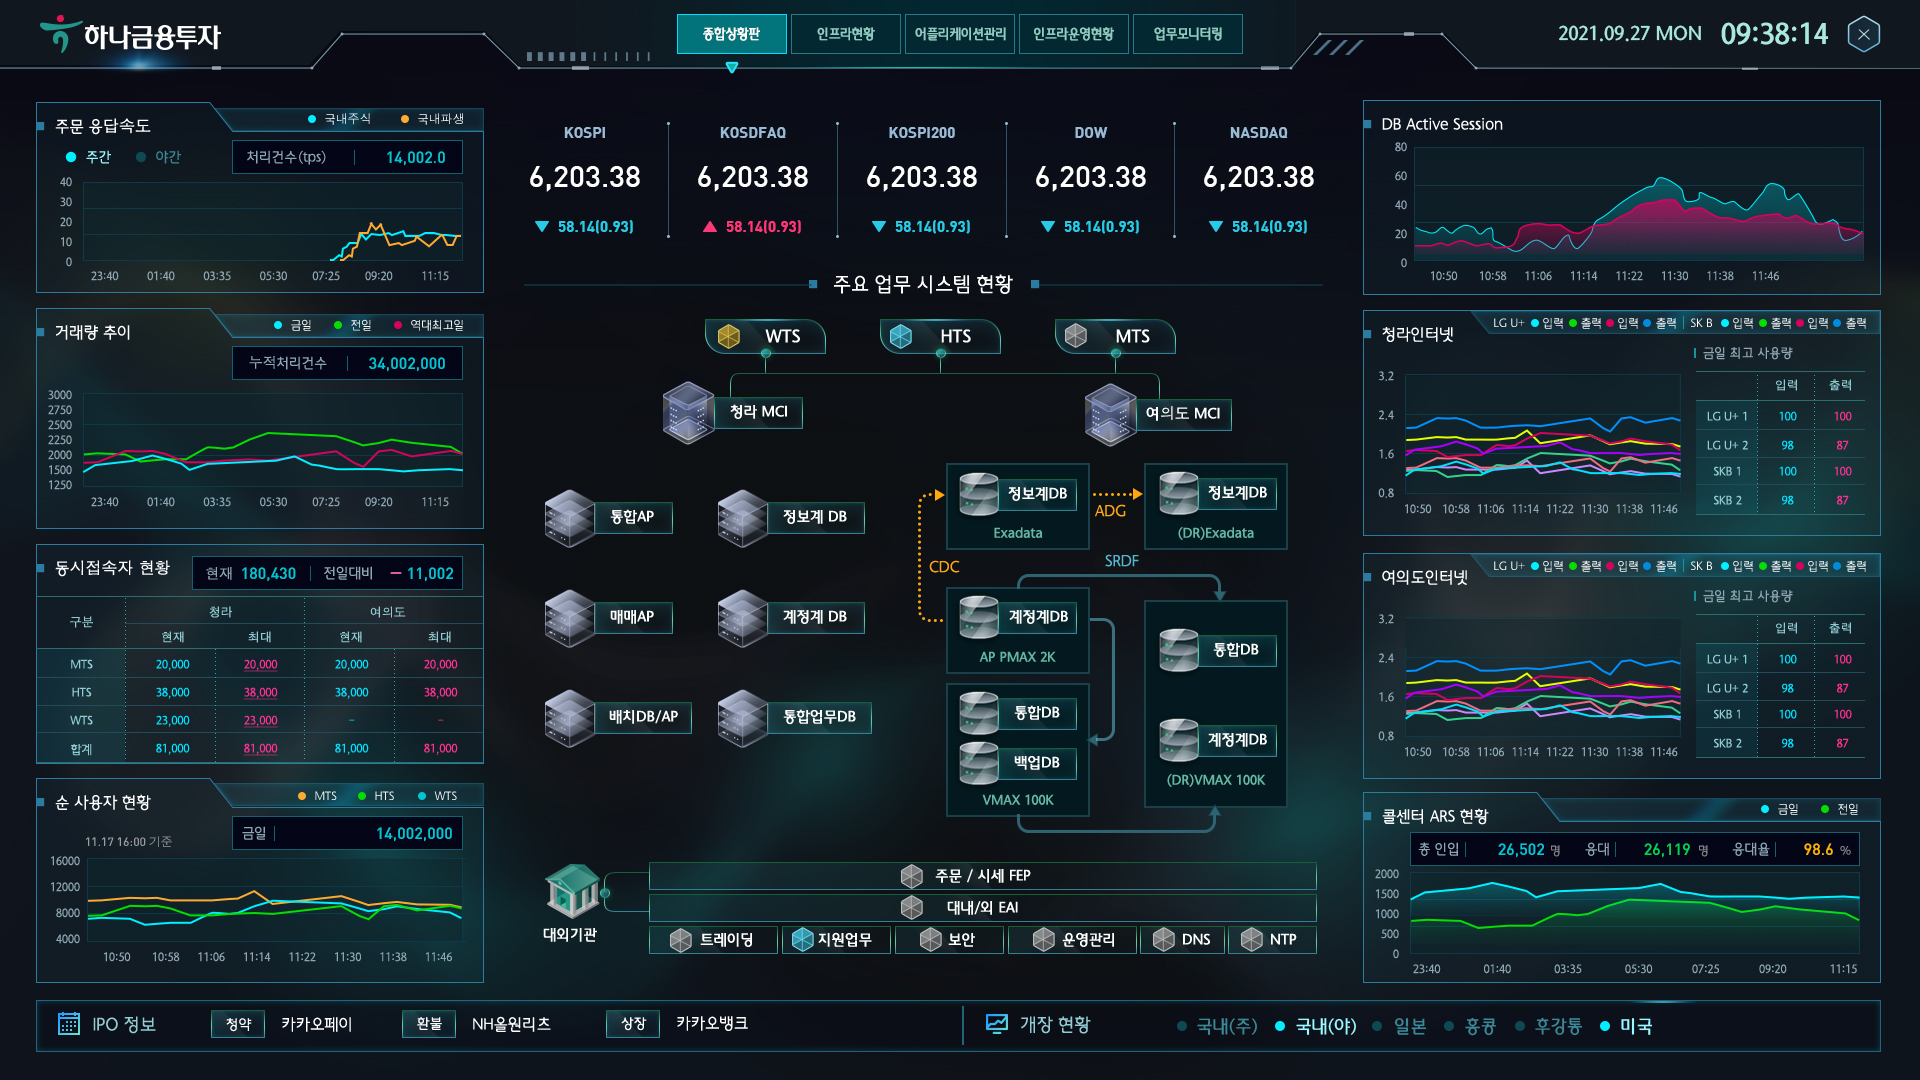Click the DNS cube icon
The height and width of the screenshot is (1080, 1920).
pos(1164,940)
